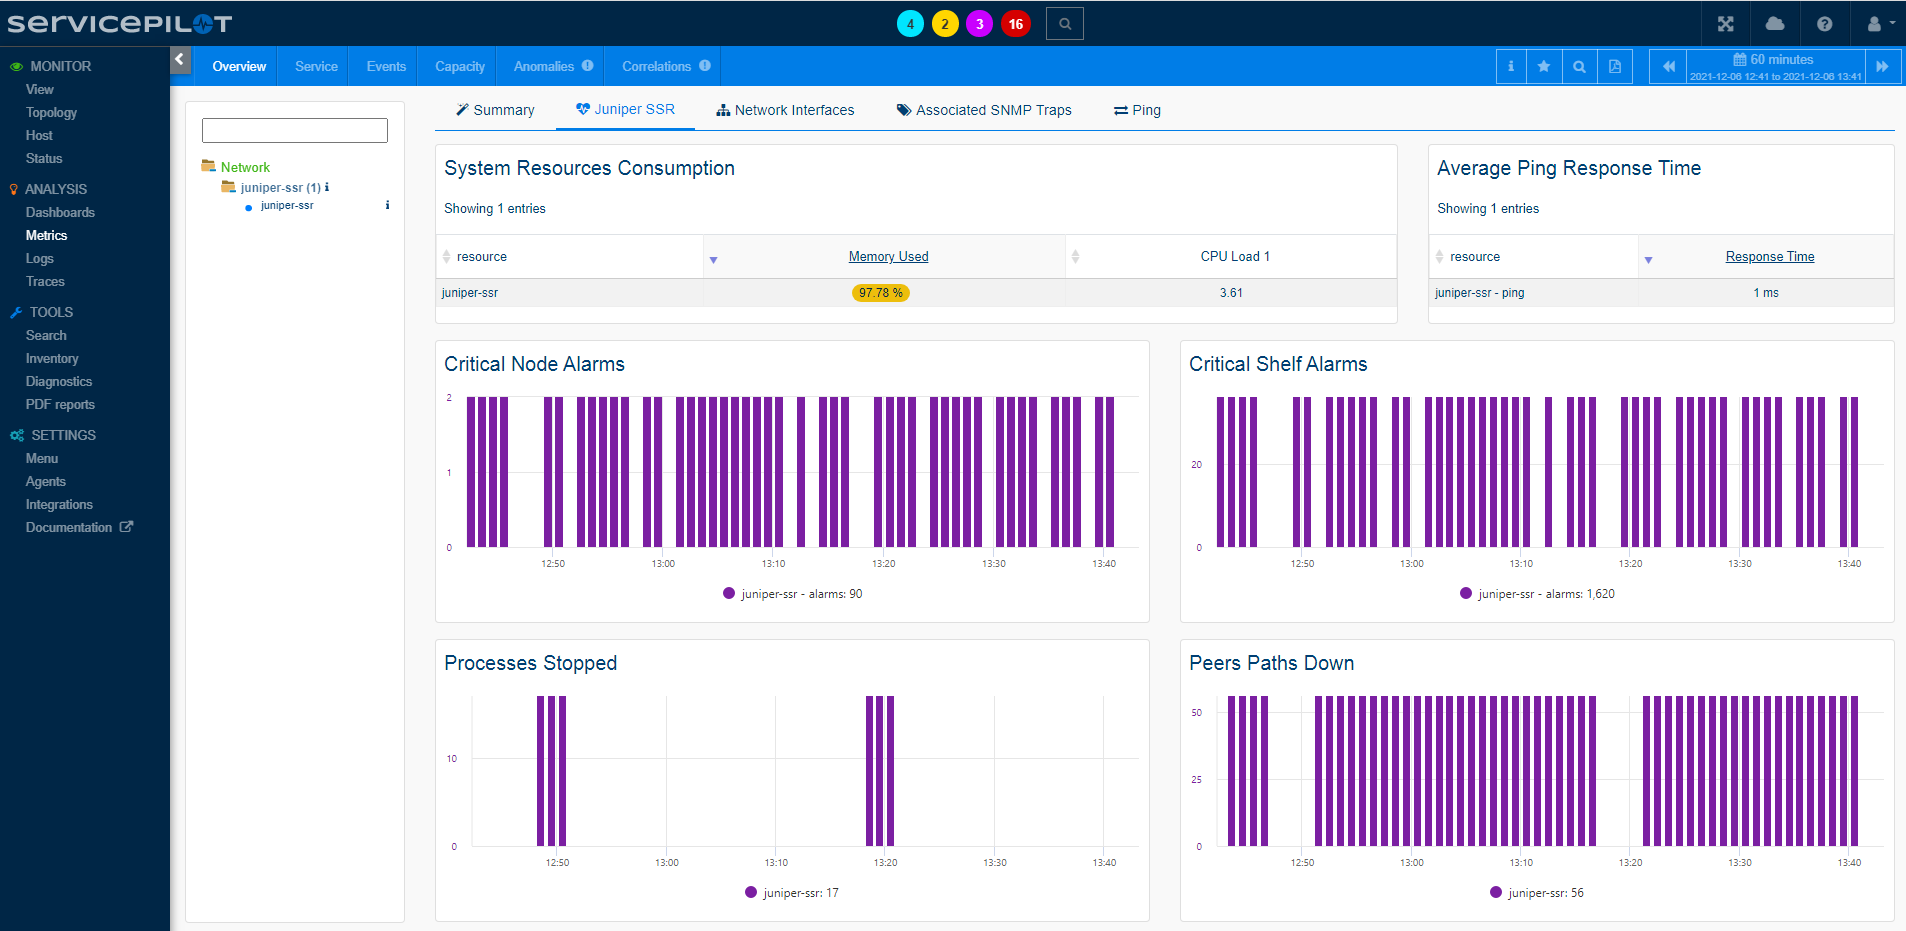Sort by the Memory Used column link
This screenshot has height=931, width=1906.
point(888,257)
